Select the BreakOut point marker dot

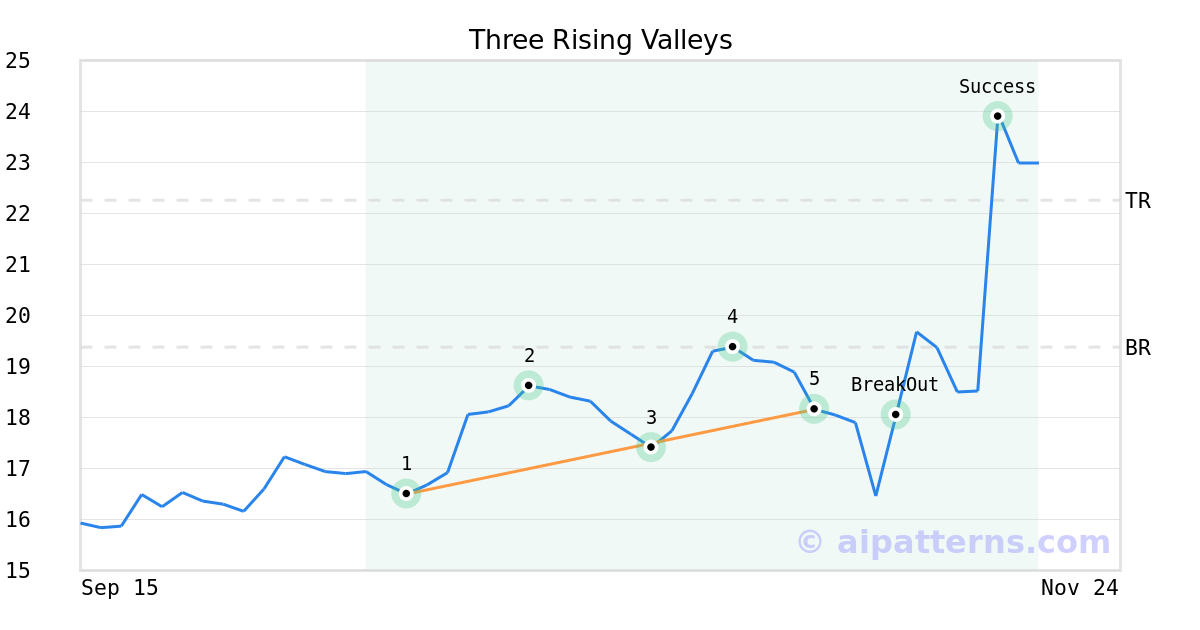(x=896, y=414)
